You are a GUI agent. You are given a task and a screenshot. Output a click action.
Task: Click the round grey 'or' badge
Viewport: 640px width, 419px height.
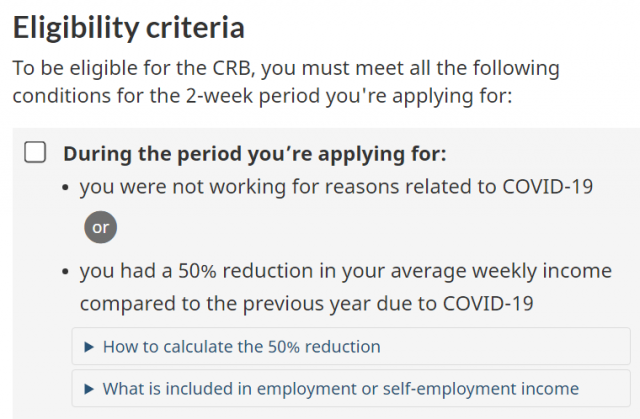(x=100, y=227)
